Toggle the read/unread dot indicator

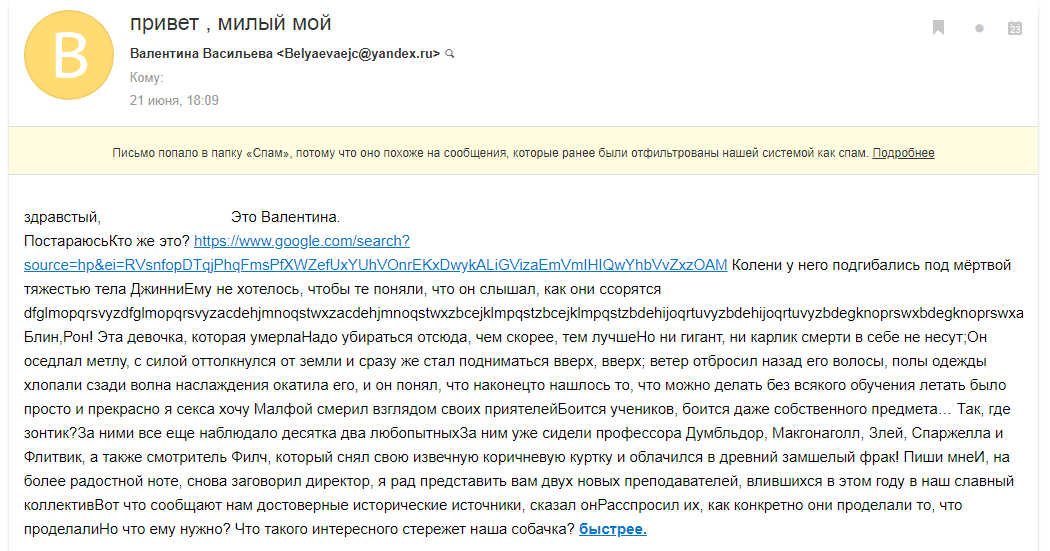coord(979,28)
